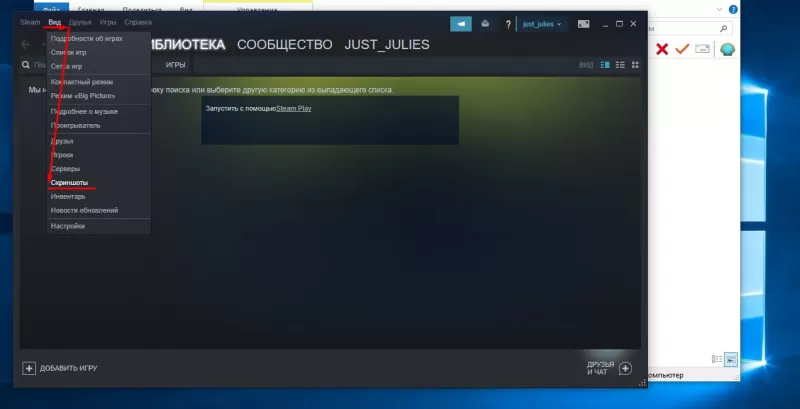The width and height of the screenshot is (800, 409).
Task: Select Друзья in the dropdown list
Action: pyautogui.click(x=98, y=141)
